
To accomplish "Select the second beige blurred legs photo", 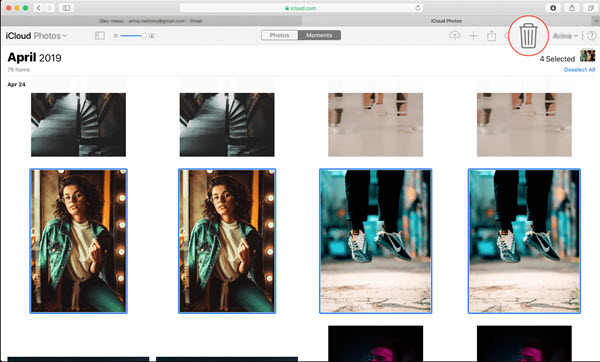I will pyautogui.click(x=524, y=124).
